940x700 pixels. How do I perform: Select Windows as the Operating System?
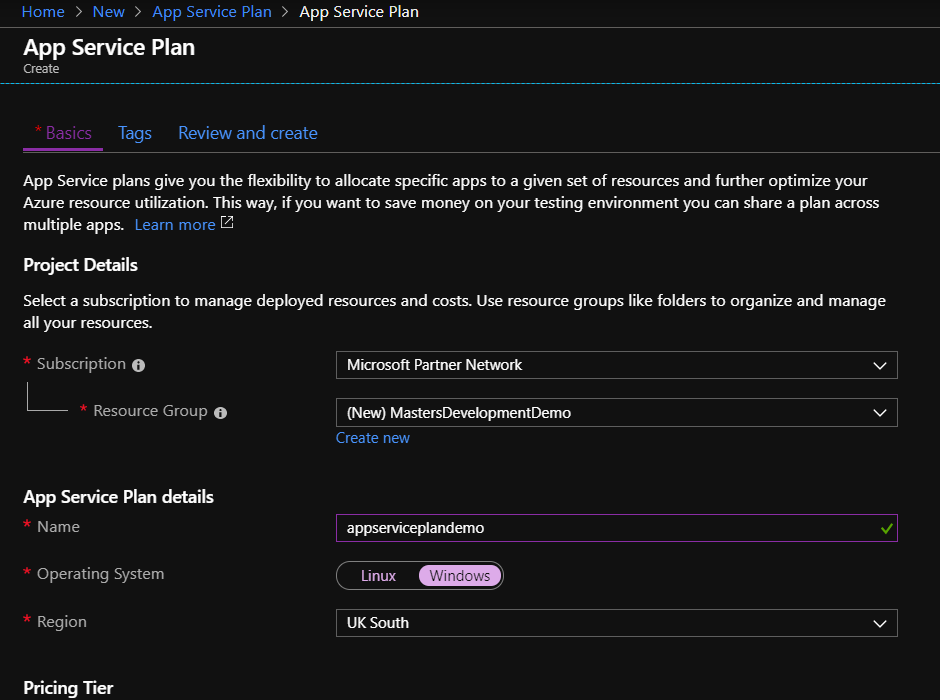[x=460, y=575]
